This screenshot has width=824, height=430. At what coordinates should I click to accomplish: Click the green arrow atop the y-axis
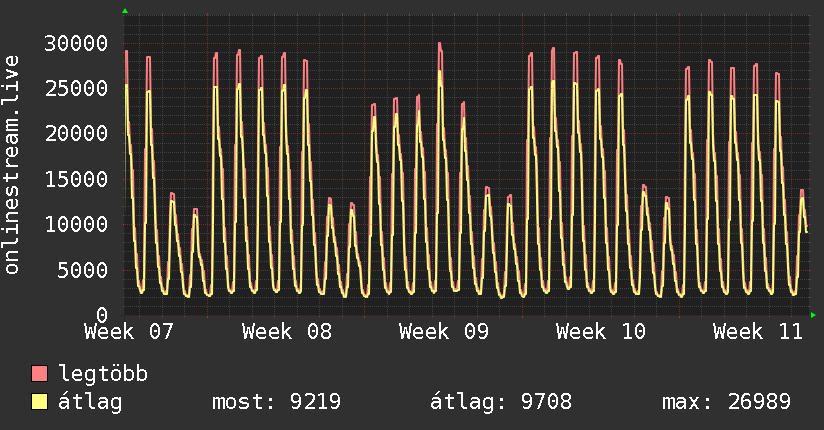pyautogui.click(x=125, y=11)
